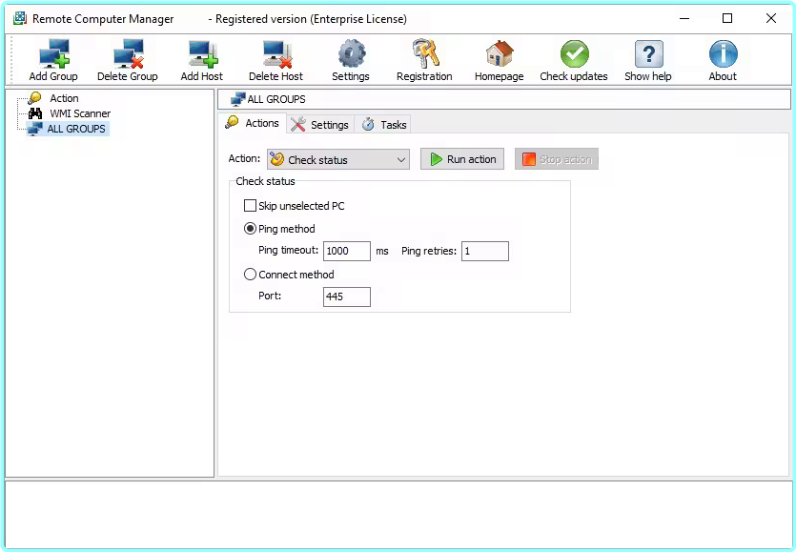Click the Ping timeout input field
This screenshot has height=552, width=796.
point(347,251)
